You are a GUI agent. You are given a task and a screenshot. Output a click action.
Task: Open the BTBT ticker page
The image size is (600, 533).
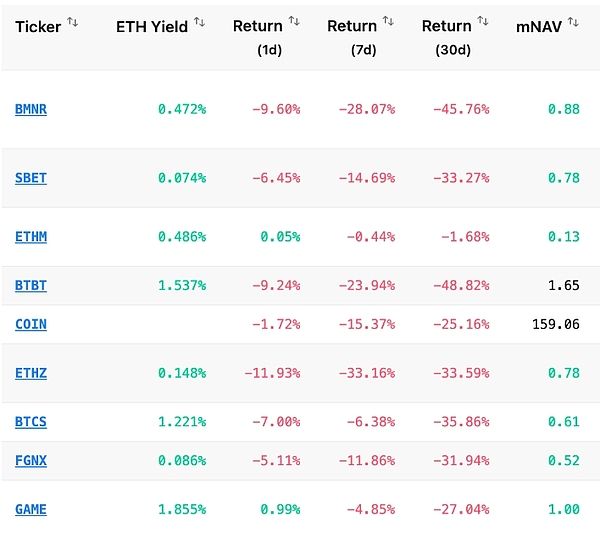31,285
